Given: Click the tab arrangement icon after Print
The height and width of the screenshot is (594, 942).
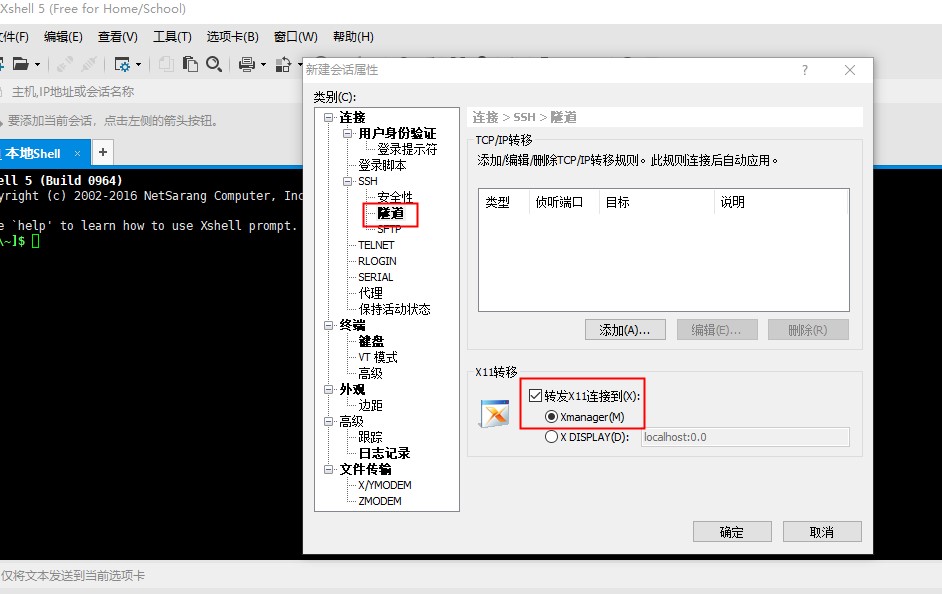Looking at the screenshot, I should point(285,64).
